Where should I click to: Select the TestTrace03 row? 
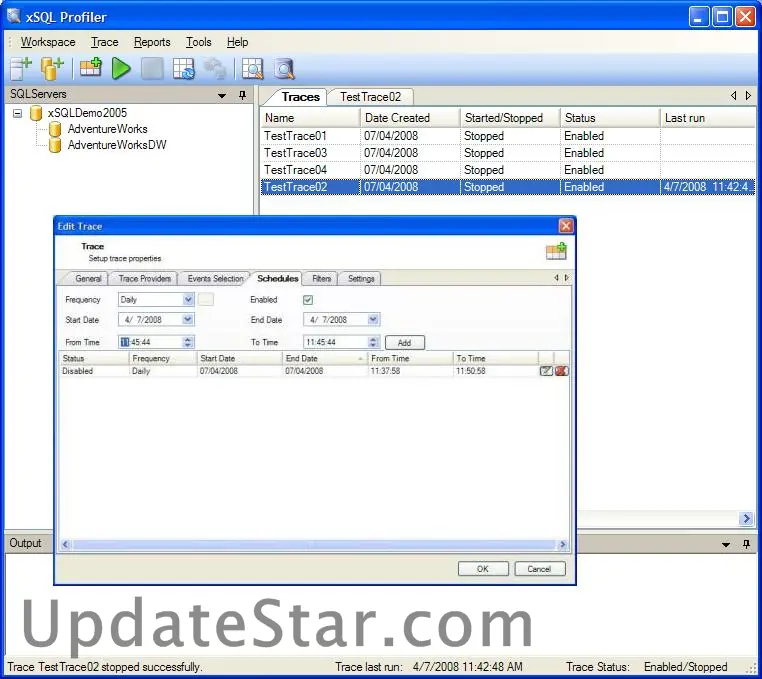pos(507,153)
